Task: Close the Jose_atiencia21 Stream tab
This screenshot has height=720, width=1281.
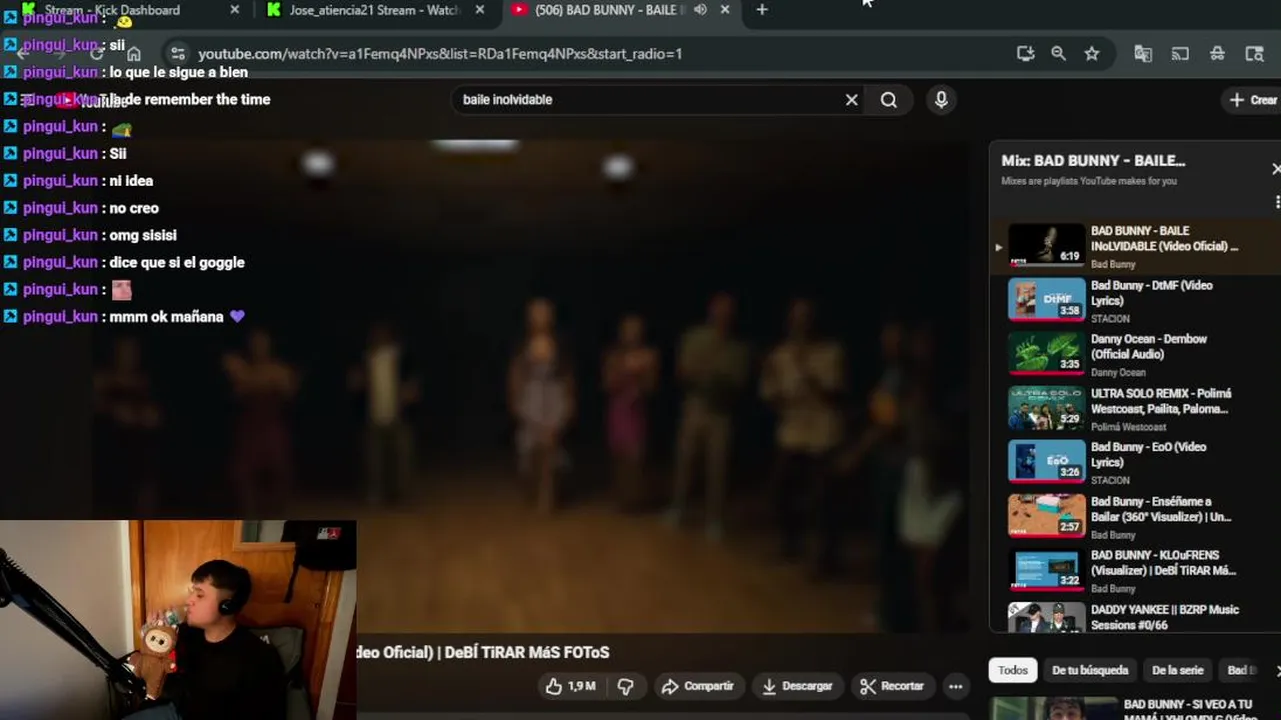Action: coord(480,10)
